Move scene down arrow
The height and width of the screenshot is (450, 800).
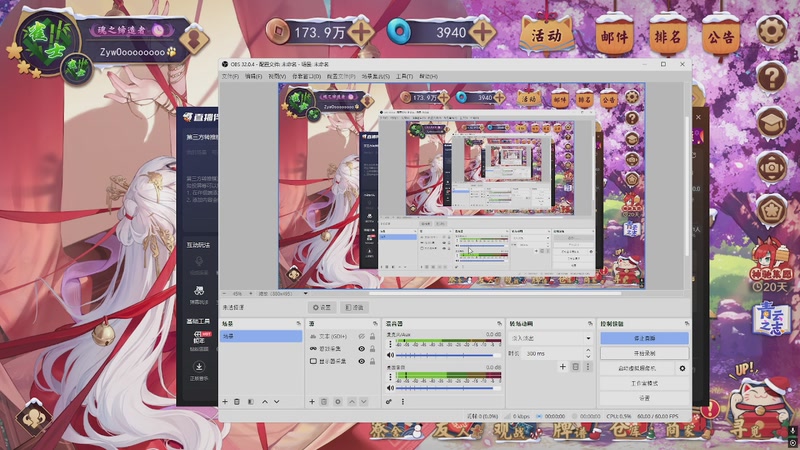point(277,402)
